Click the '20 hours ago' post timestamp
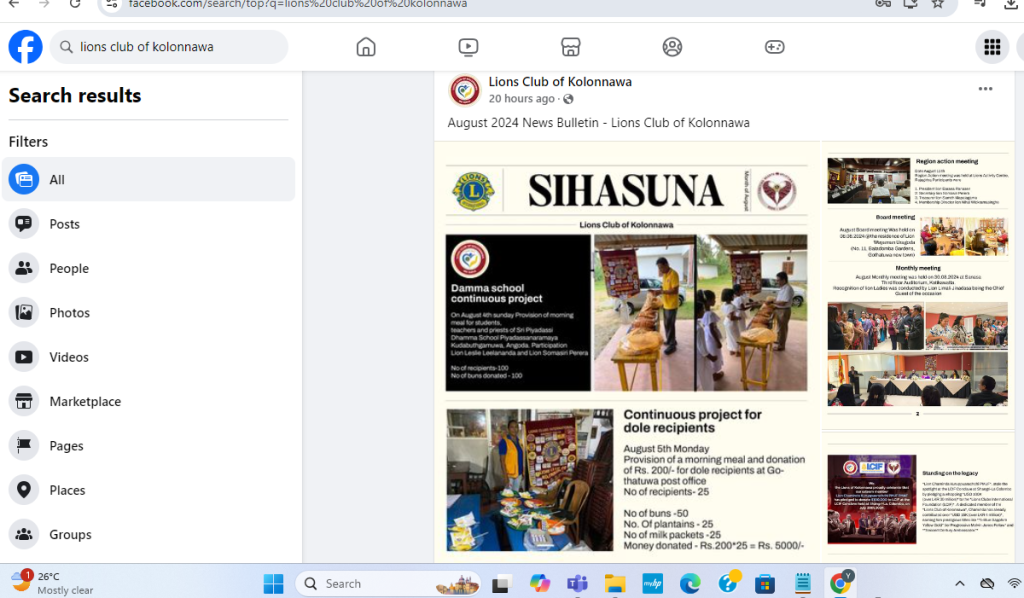The image size is (1024, 598). point(521,99)
